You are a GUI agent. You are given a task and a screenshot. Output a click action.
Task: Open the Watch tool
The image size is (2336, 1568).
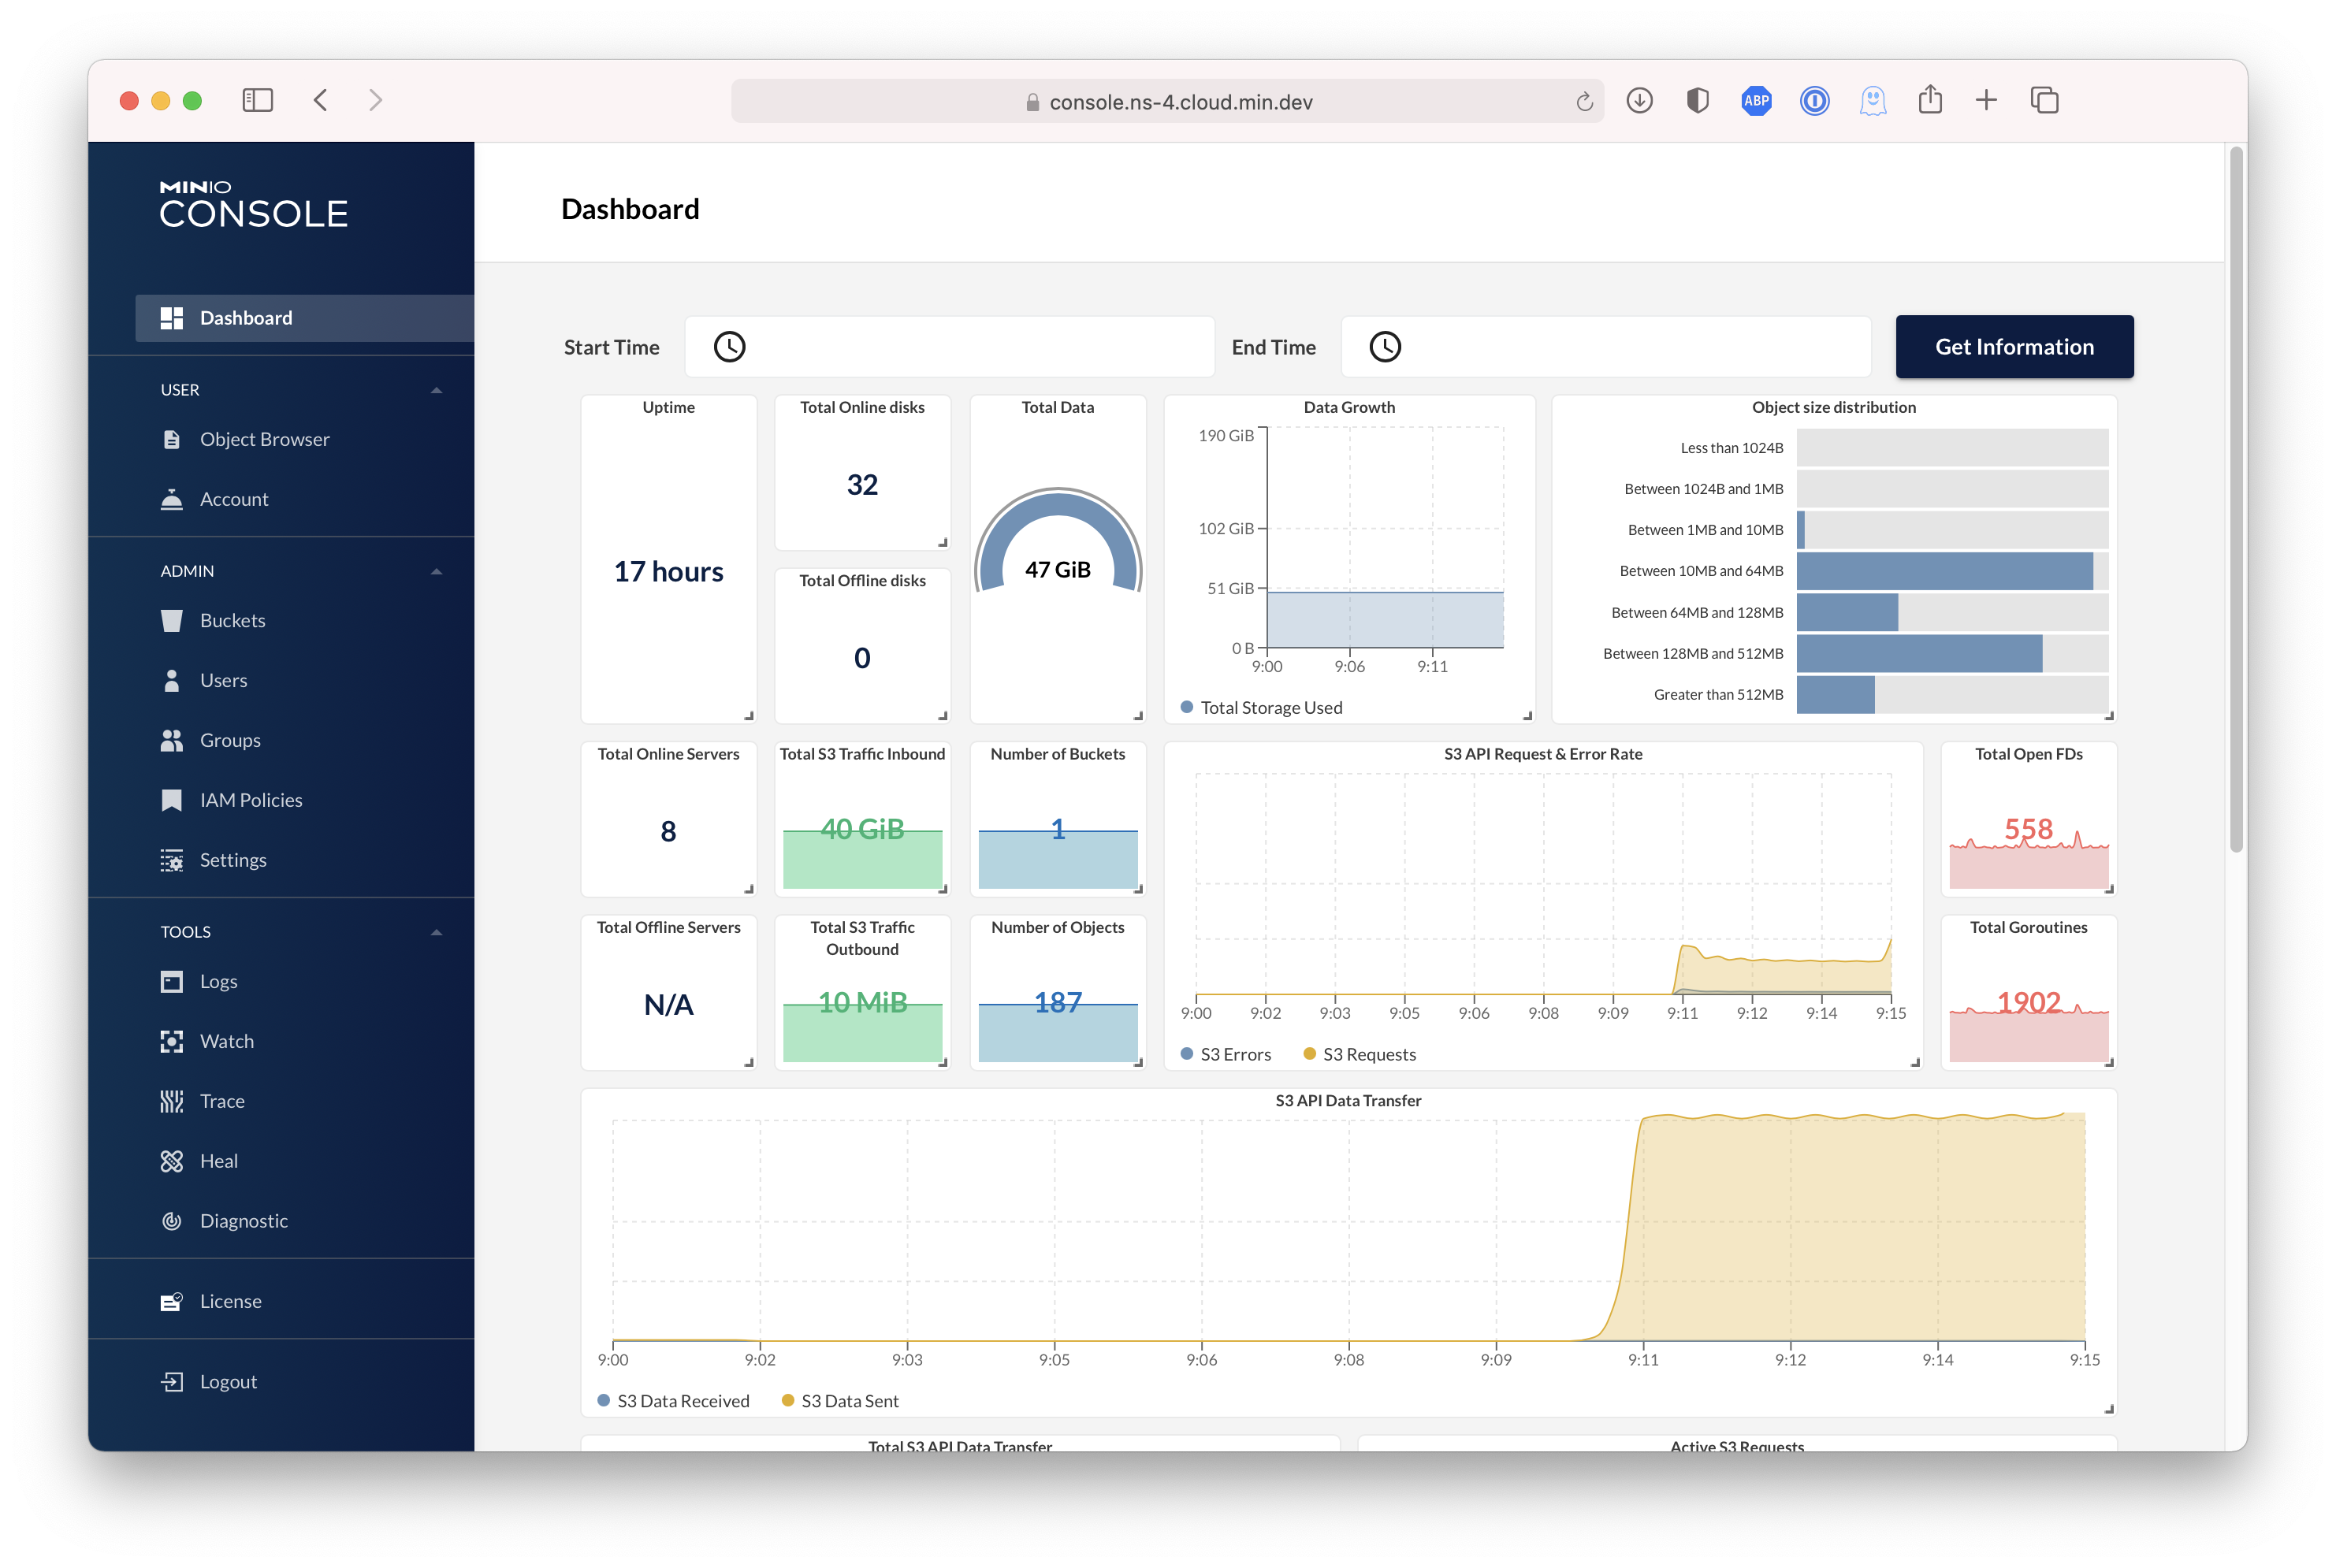coord(228,1041)
